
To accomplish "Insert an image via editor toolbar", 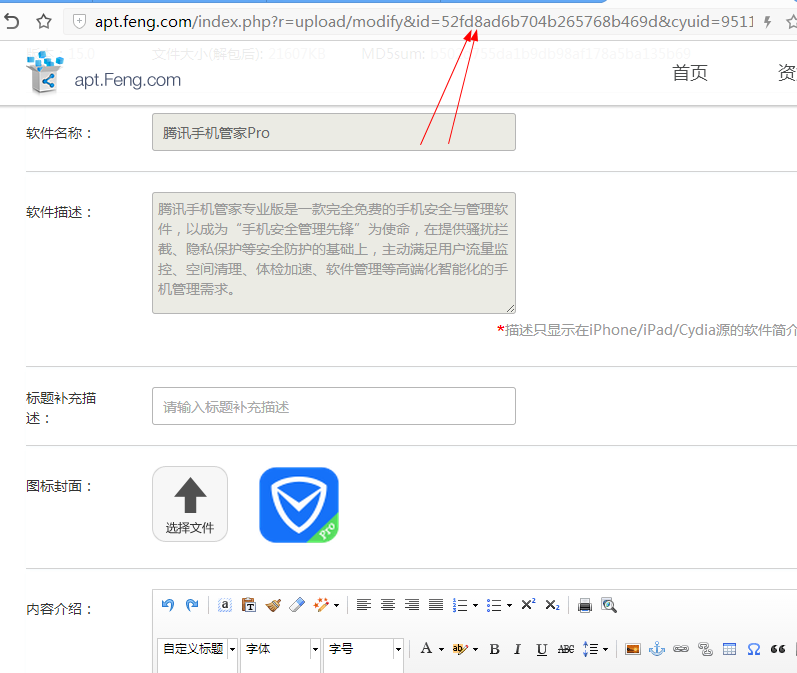I will 633,649.
